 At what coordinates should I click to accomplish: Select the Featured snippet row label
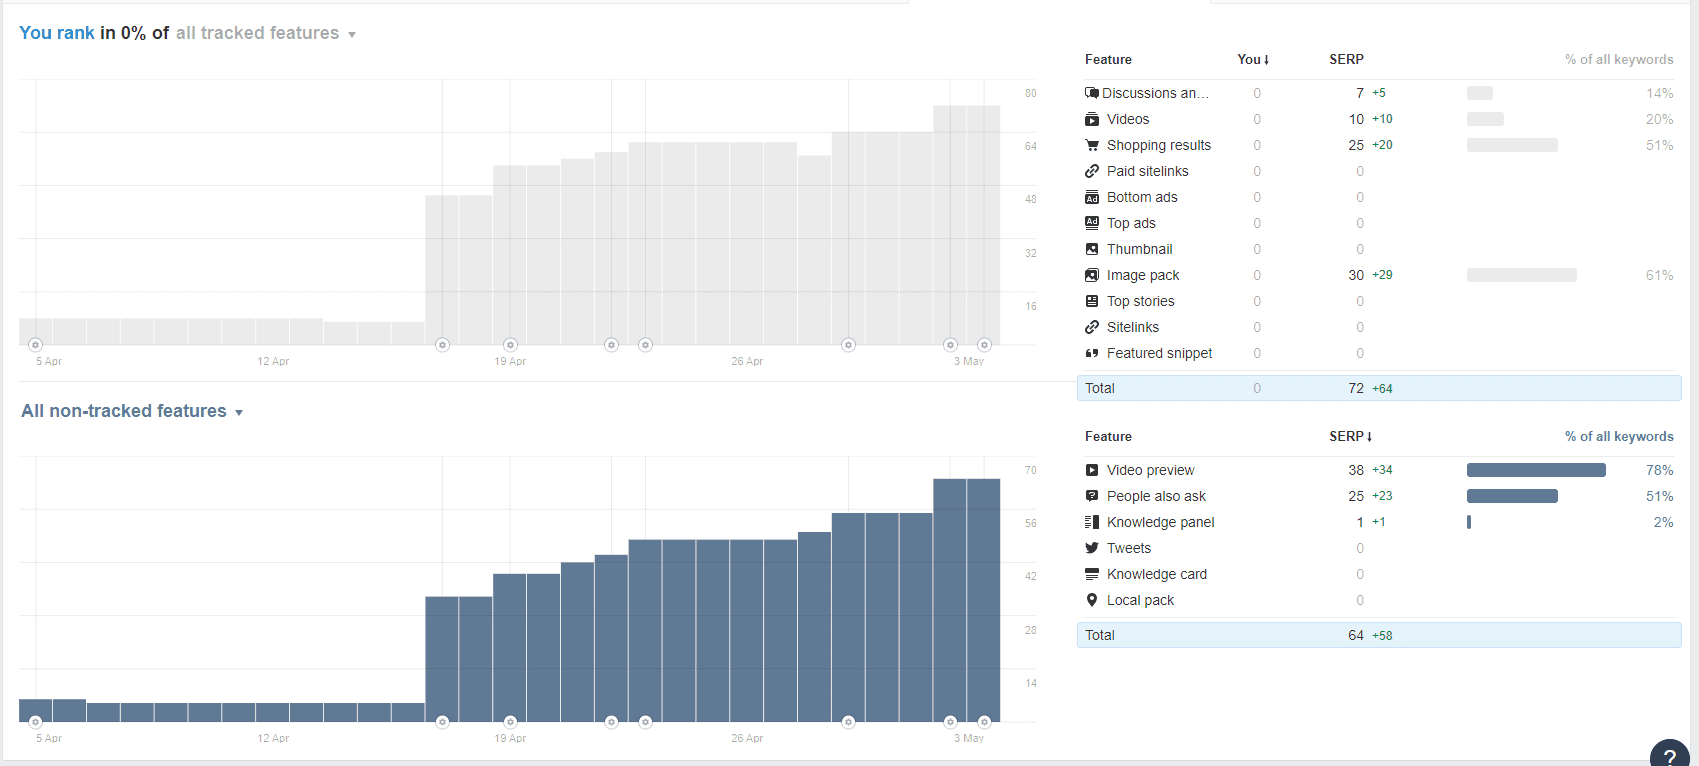pyautogui.click(x=1159, y=353)
